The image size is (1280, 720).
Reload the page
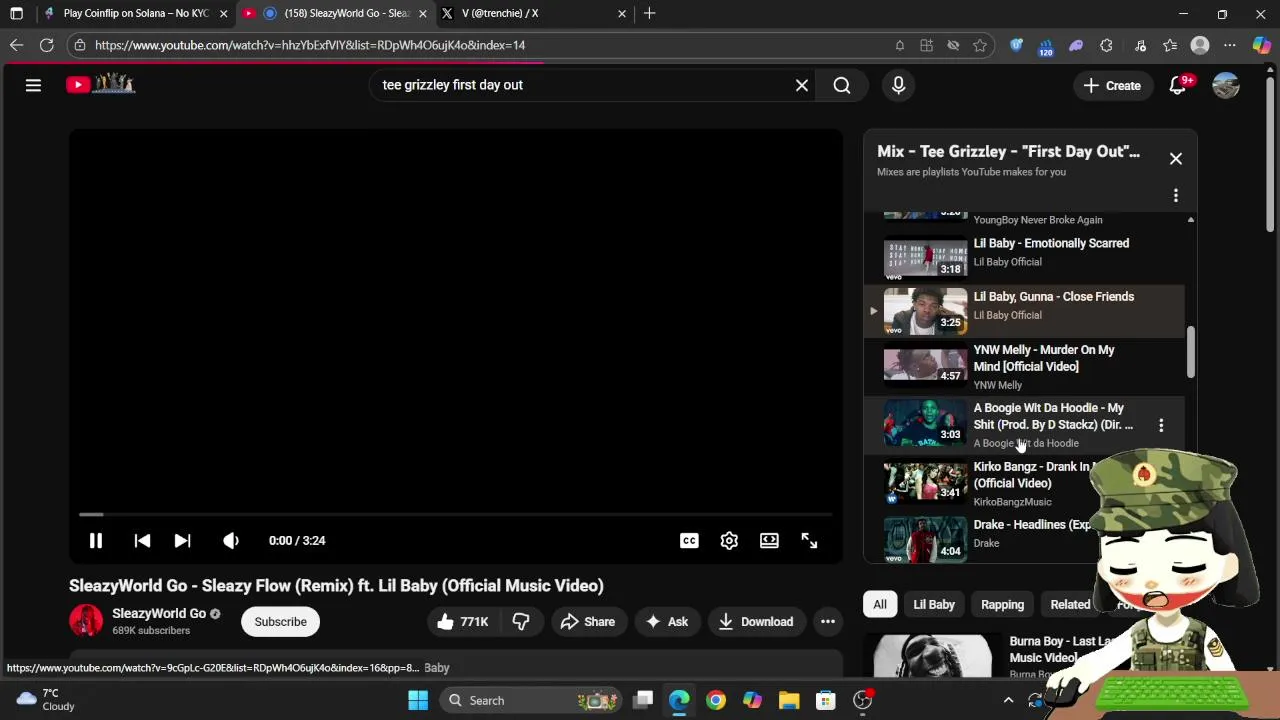coord(46,45)
